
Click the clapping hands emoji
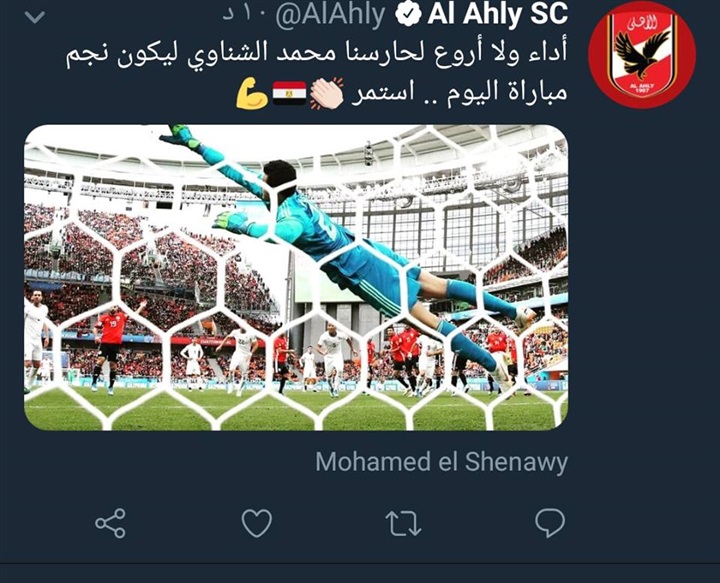coord(326,93)
